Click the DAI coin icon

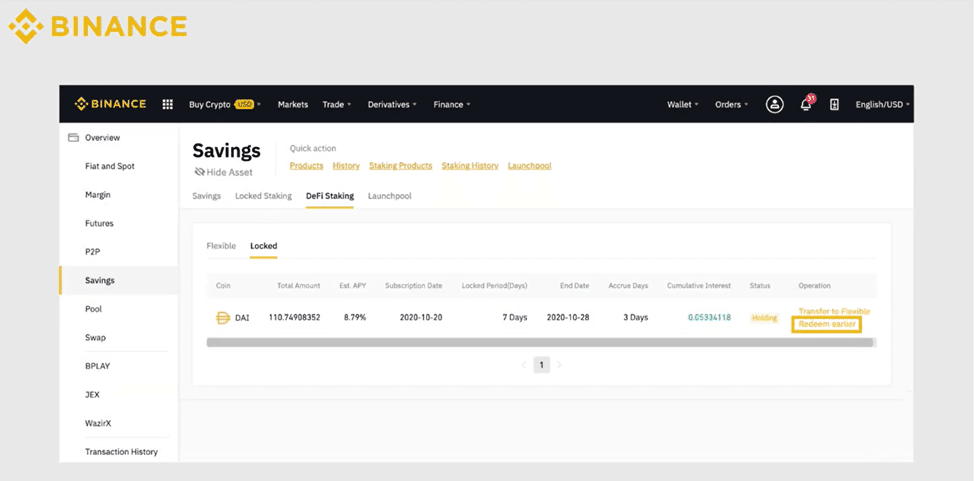223,318
